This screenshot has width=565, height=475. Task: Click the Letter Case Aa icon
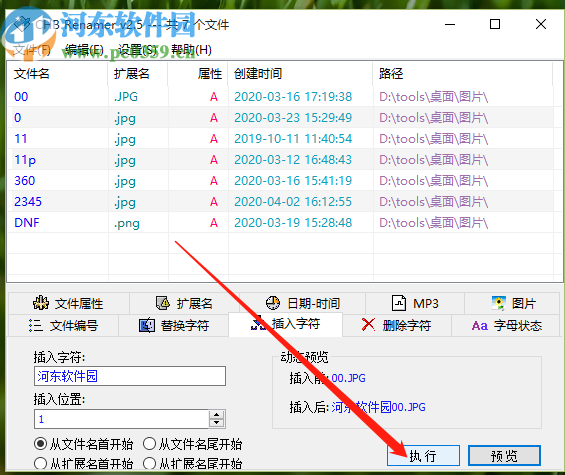(x=480, y=326)
